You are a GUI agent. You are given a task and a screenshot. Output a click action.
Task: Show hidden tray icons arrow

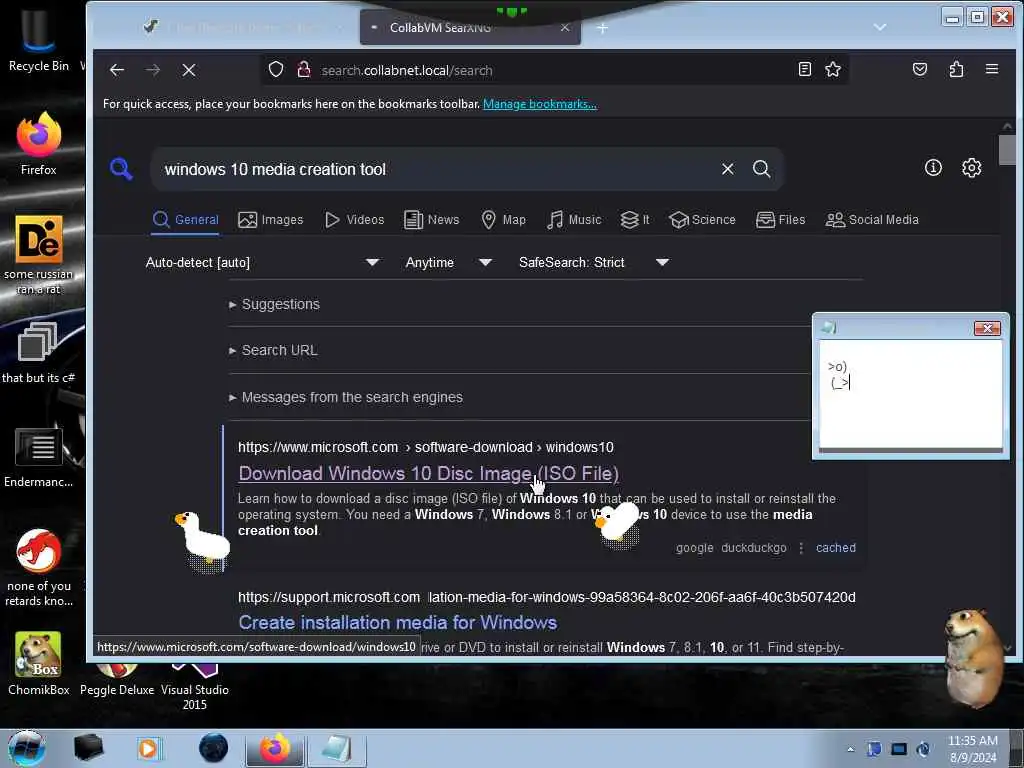pyautogui.click(x=850, y=749)
